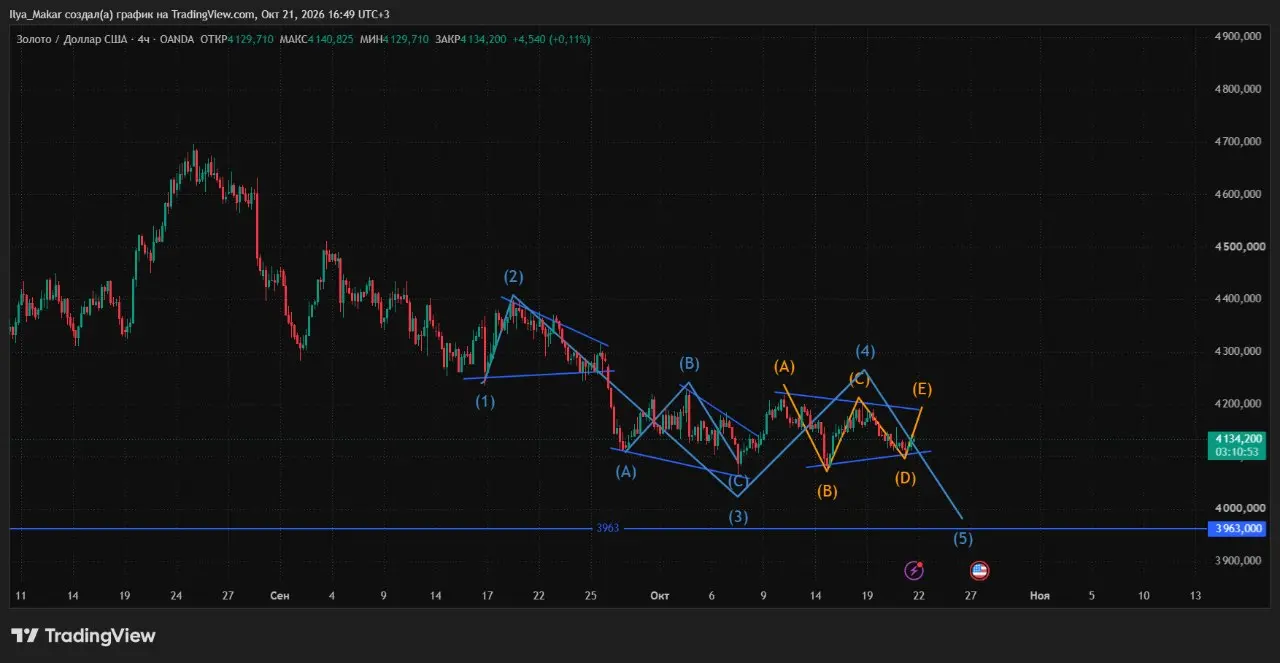Click the blue 3963,000 price axis label

pyautogui.click(x=1238, y=528)
